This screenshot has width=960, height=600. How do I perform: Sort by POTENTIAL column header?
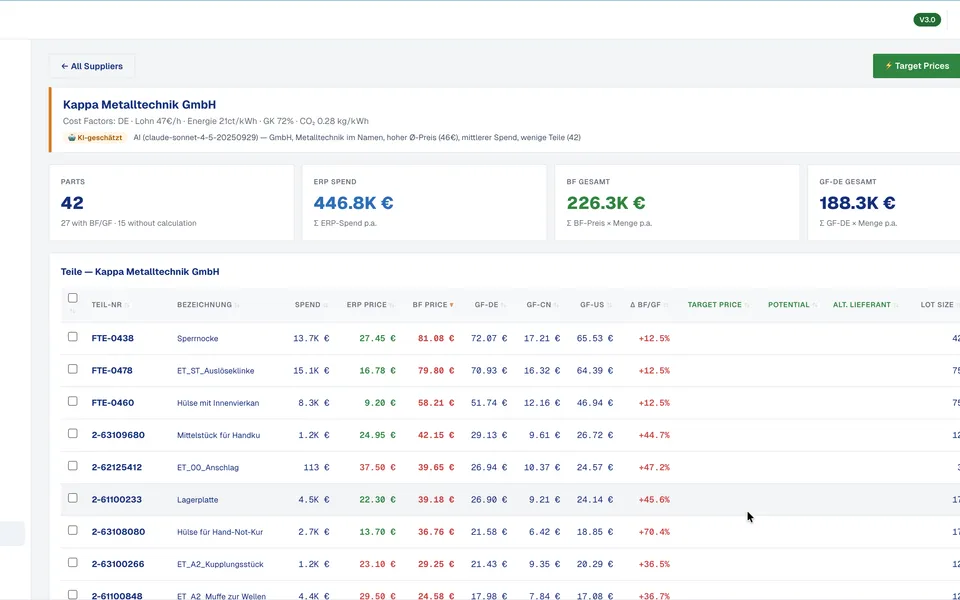coord(789,305)
